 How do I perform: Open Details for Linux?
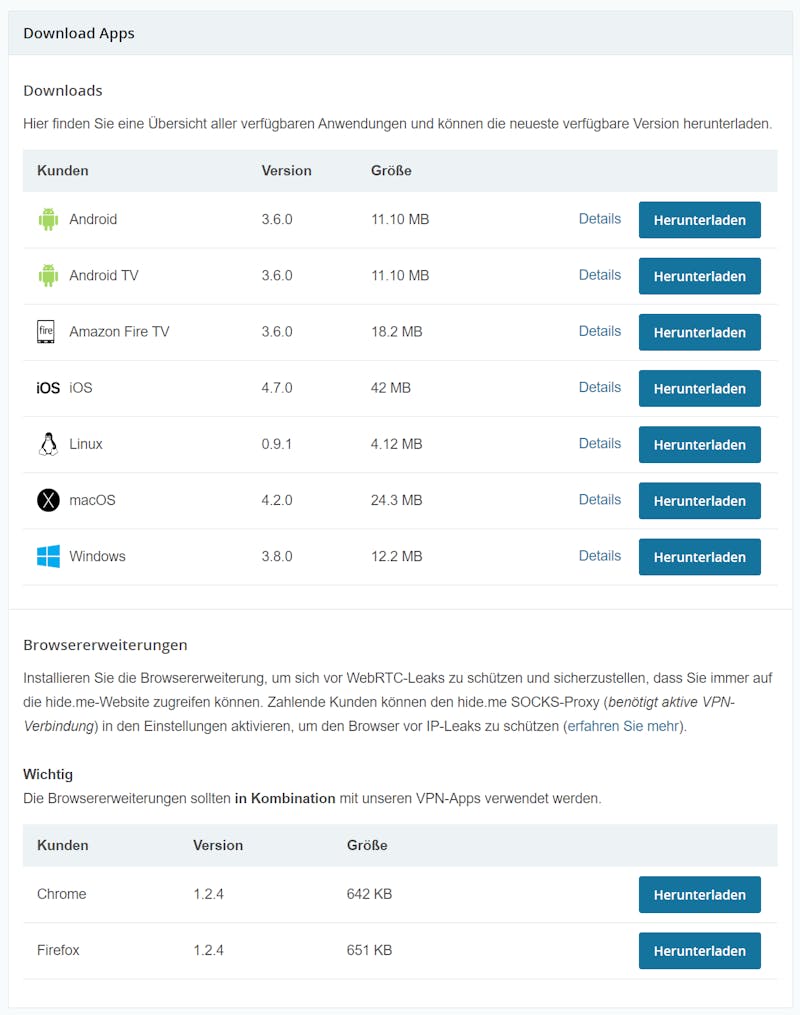[599, 443]
